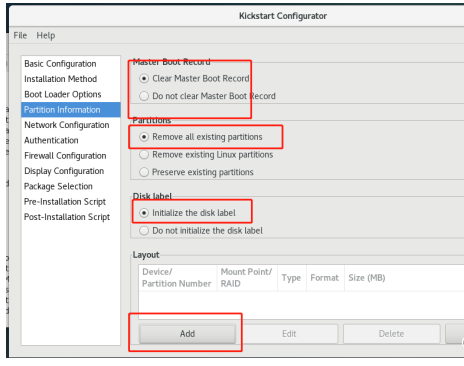
Task: Click the Add partition button
Action: pyautogui.click(x=187, y=334)
